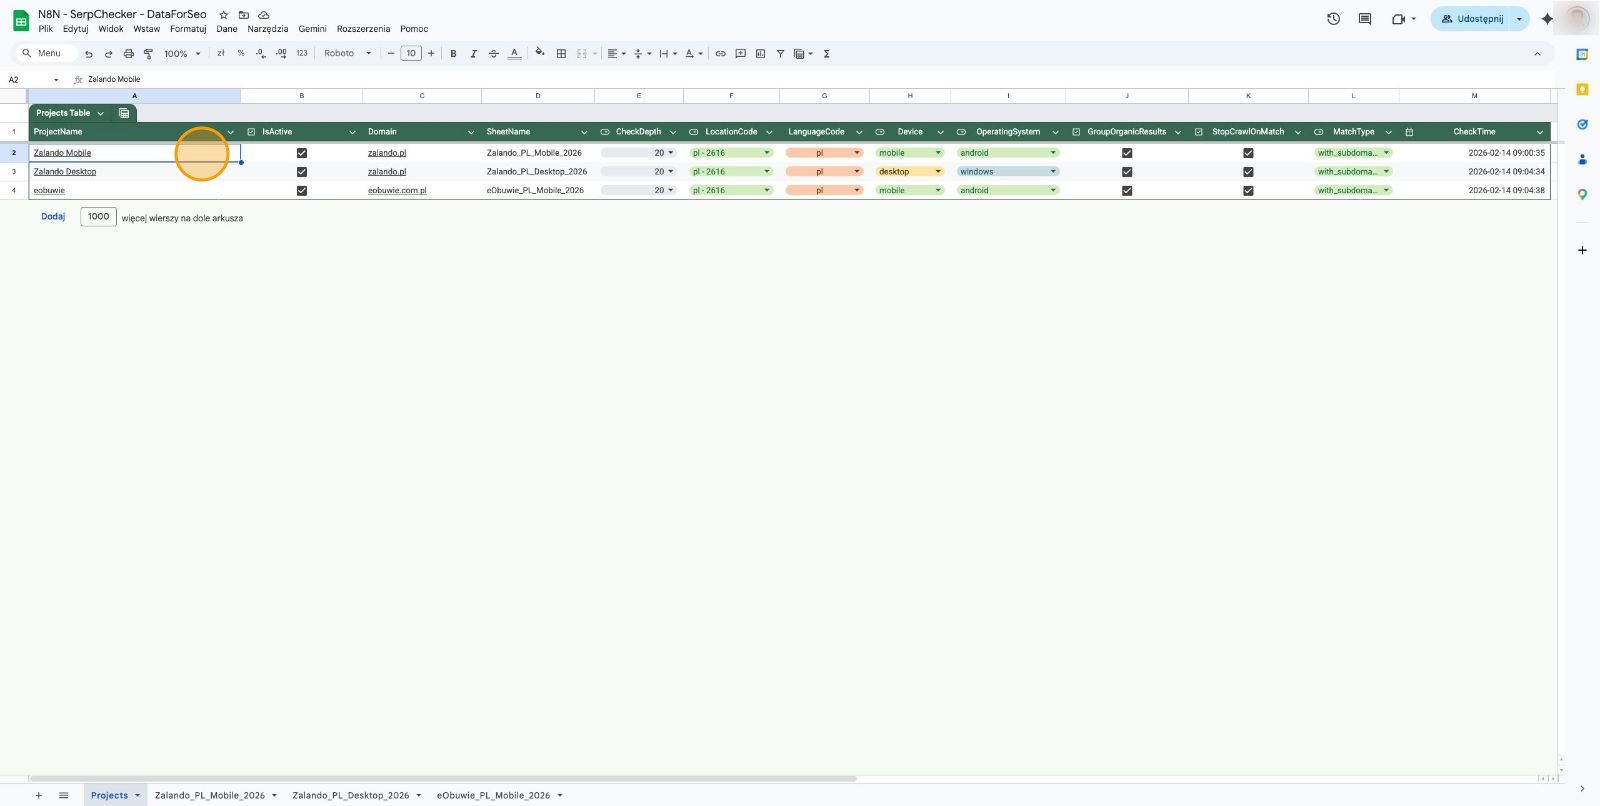Toggle IsActive checkbox for Zalando Desktop

click(301, 172)
